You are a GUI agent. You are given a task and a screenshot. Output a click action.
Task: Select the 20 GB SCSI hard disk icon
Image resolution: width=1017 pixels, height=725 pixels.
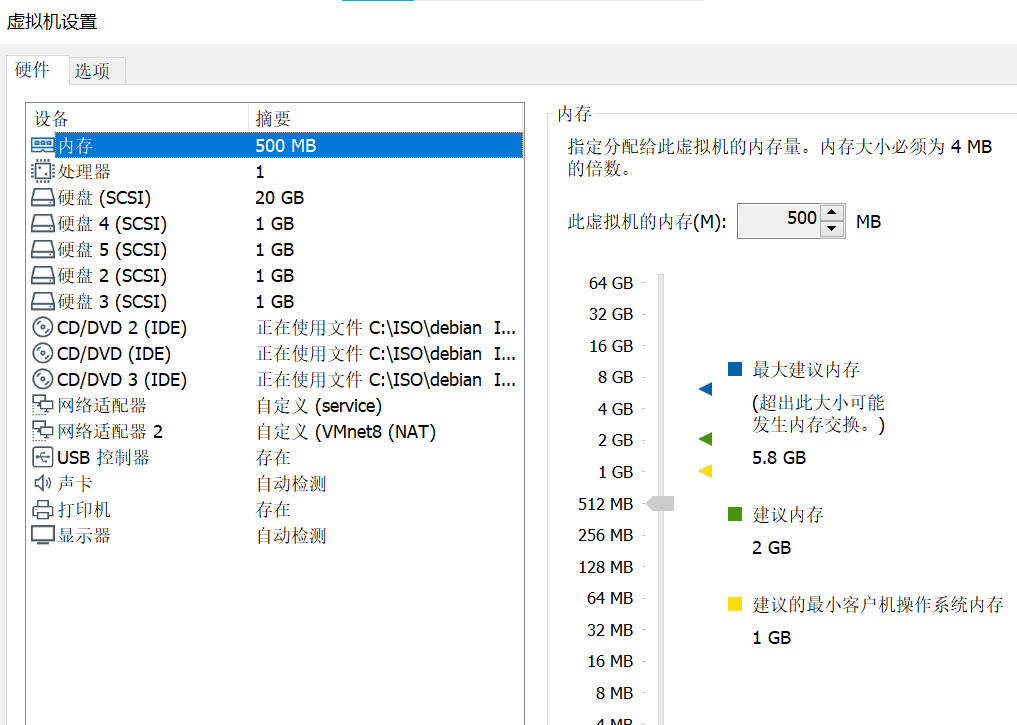[43, 197]
